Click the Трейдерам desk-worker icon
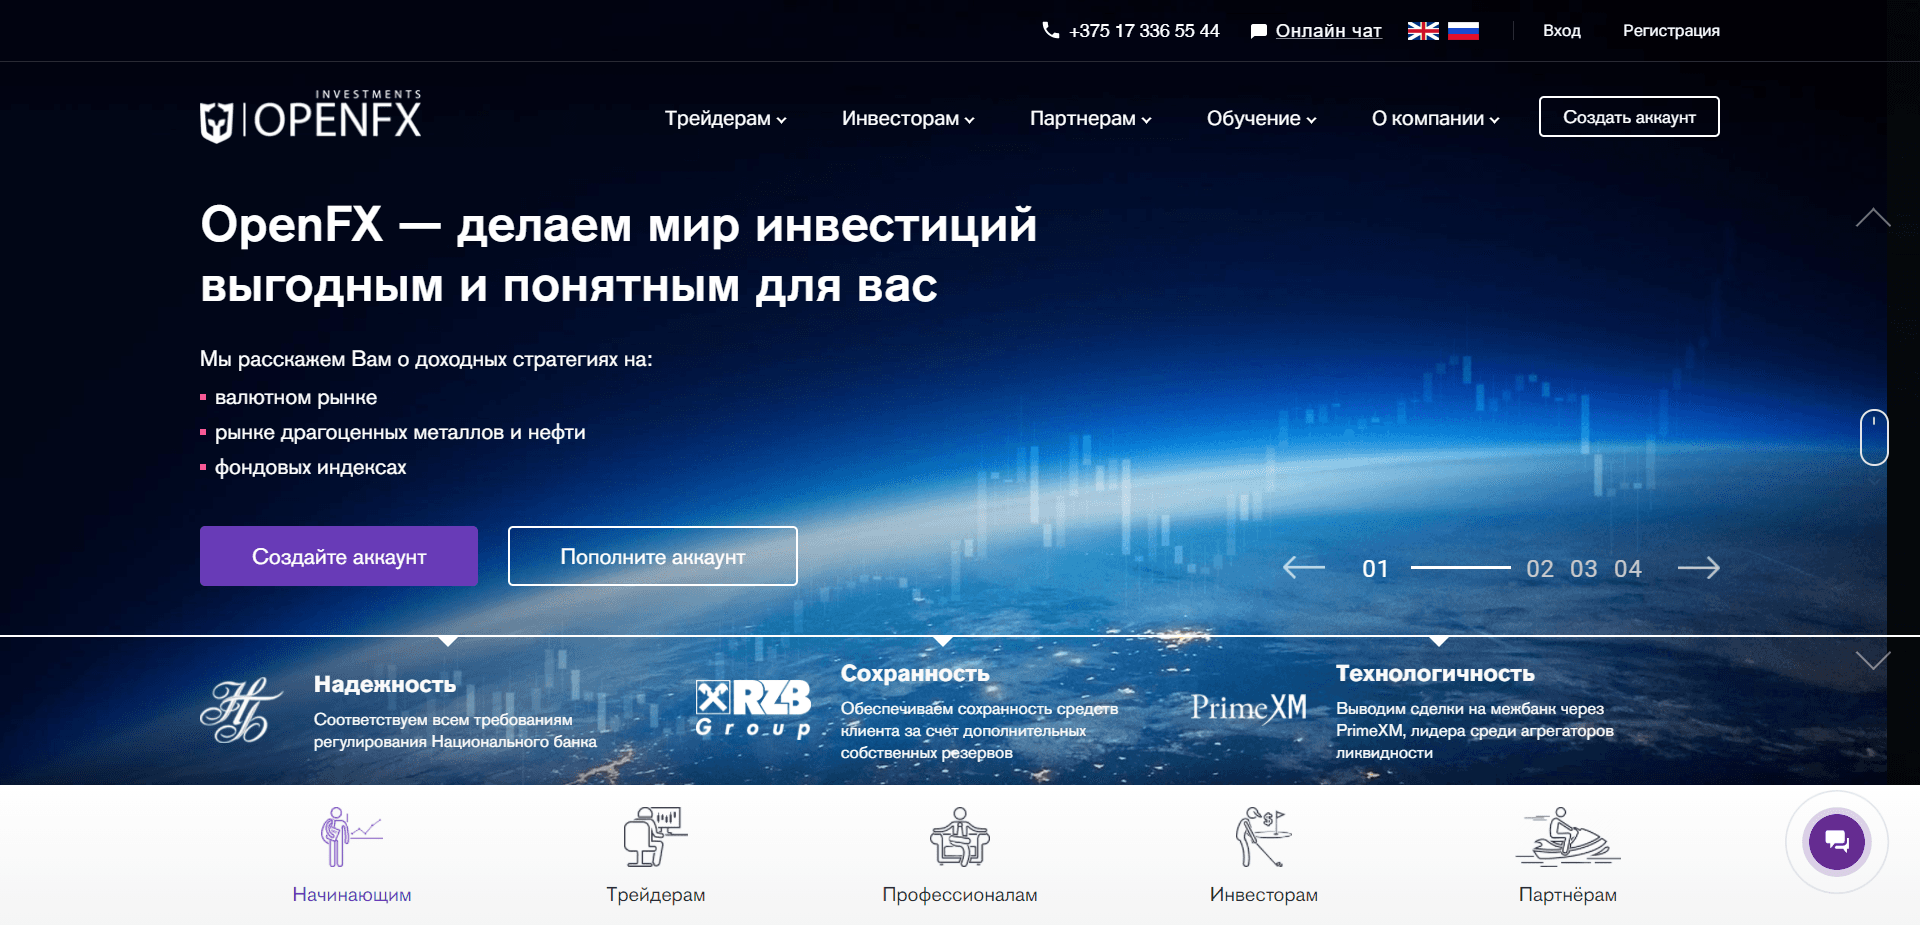The height and width of the screenshot is (925, 1920). point(655,838)
